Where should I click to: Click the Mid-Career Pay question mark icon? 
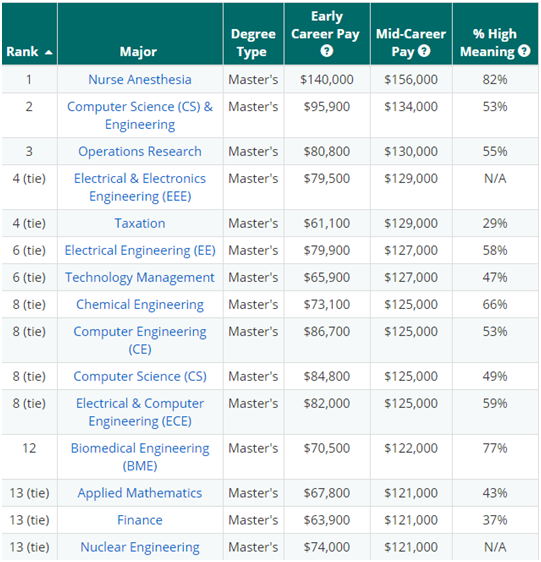[424, 51]
